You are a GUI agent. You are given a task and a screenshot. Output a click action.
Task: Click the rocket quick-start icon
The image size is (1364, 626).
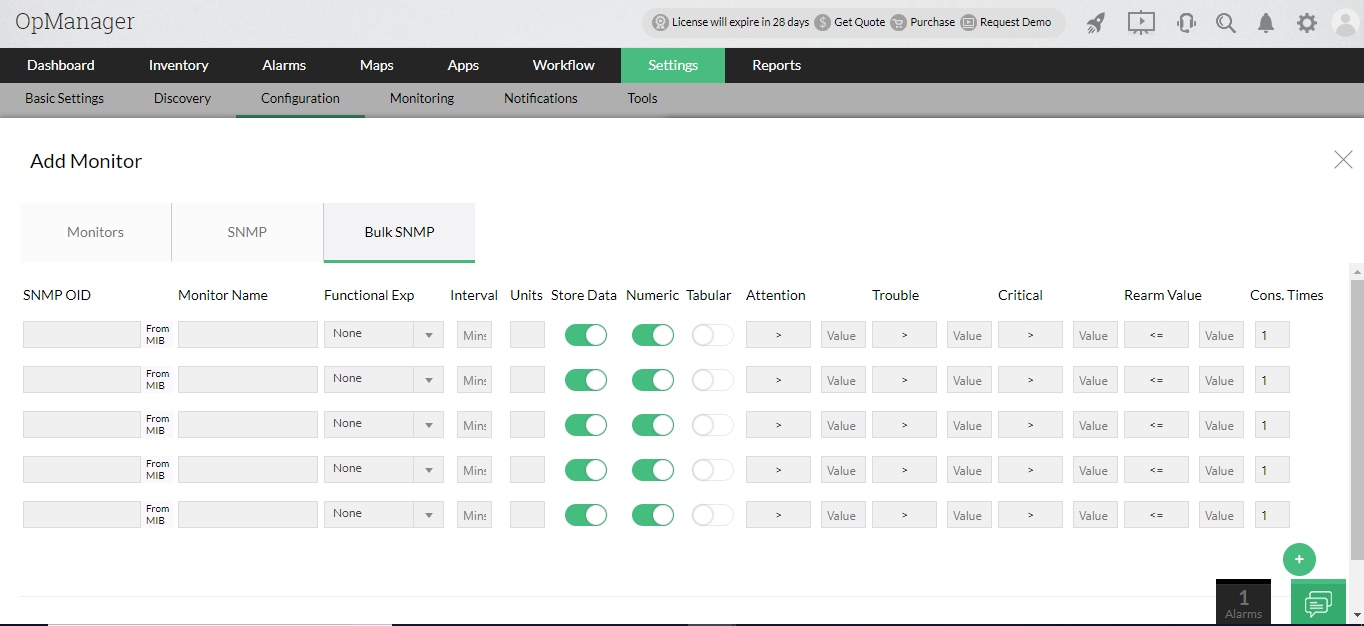pyautogui.click(x=1096, y=23)
